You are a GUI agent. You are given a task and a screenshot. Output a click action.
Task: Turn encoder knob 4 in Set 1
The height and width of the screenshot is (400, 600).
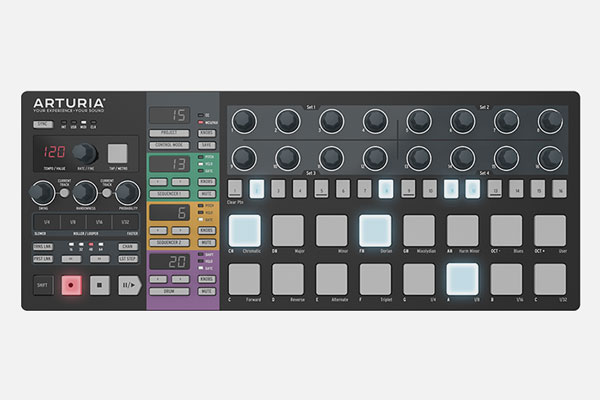[x=375, y=121]
